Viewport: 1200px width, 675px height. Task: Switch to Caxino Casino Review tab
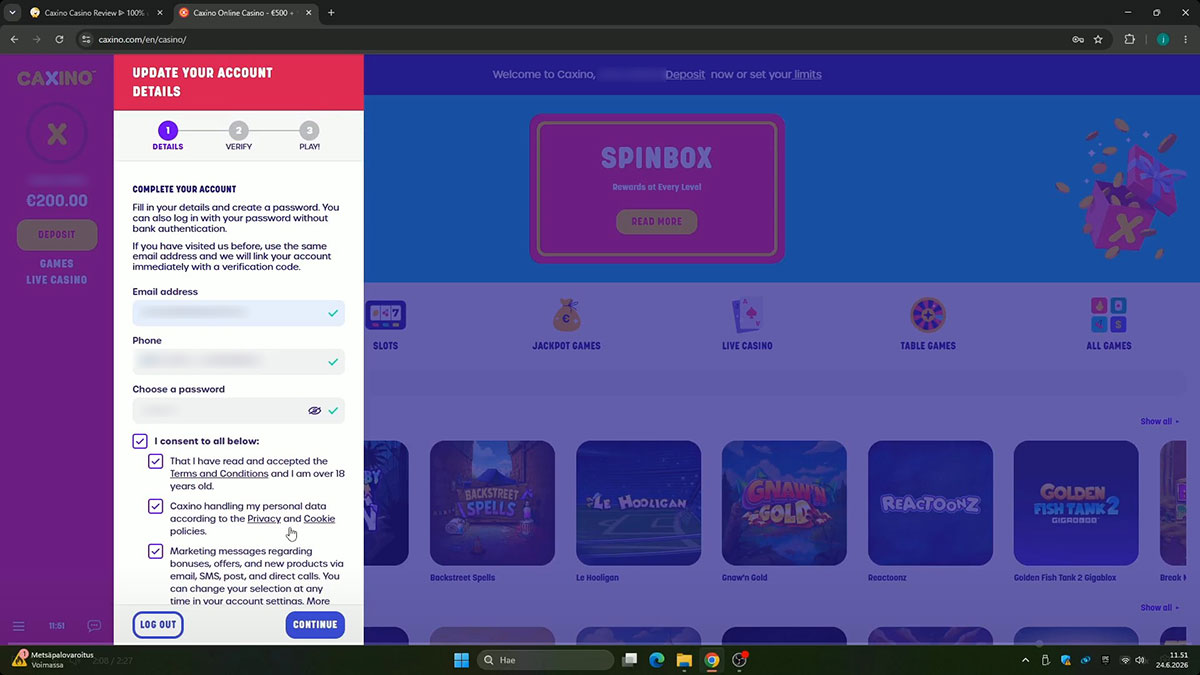coord(97,13)
